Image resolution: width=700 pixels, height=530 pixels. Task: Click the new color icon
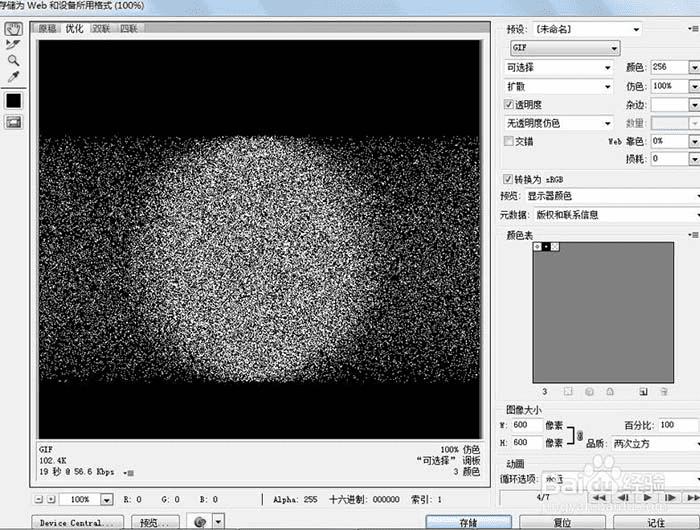[x=643, y=392]
